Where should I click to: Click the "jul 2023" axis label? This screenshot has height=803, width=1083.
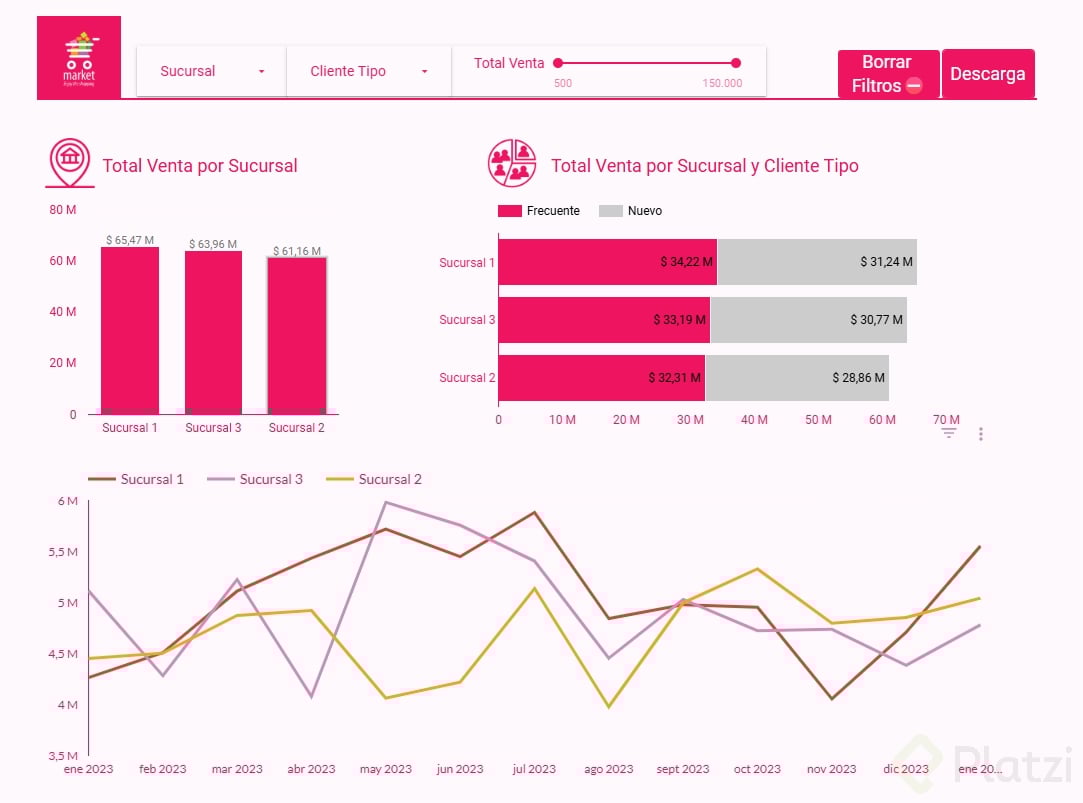[534, 769]
